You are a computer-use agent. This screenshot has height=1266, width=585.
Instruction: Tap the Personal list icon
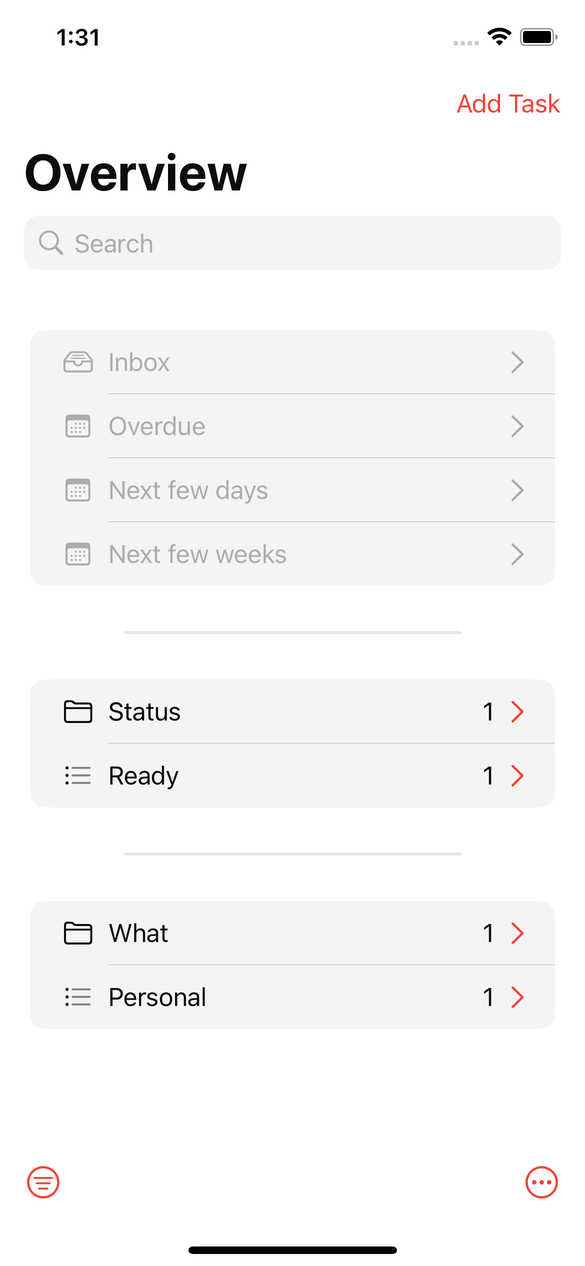pos(78,997)
